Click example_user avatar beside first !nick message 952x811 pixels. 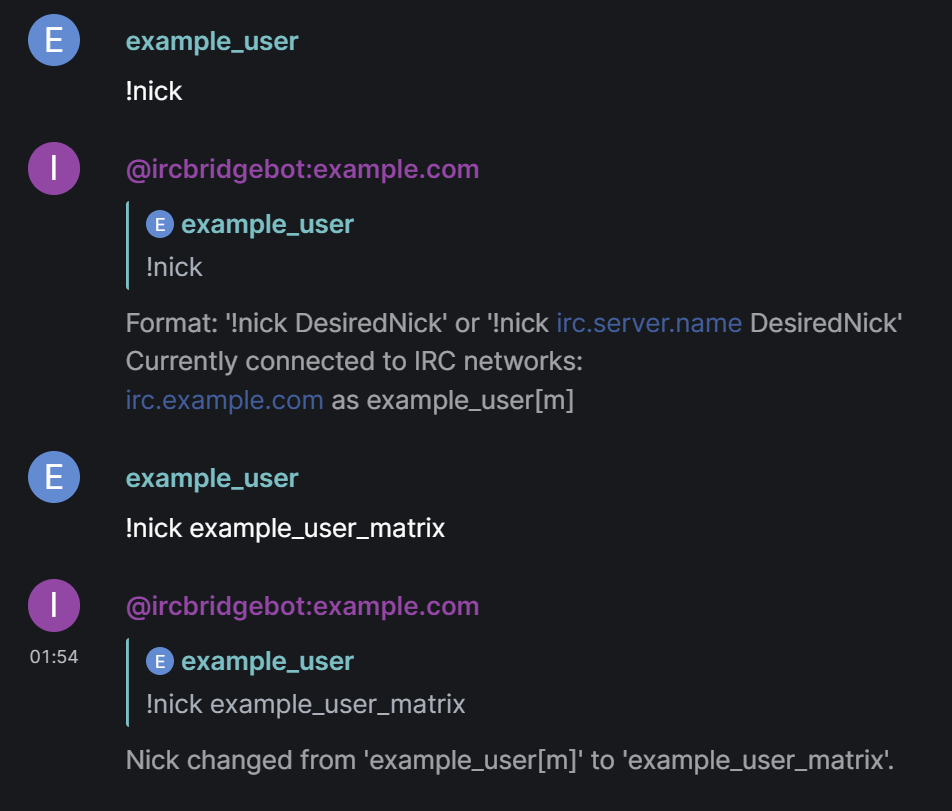click(54, 40)
